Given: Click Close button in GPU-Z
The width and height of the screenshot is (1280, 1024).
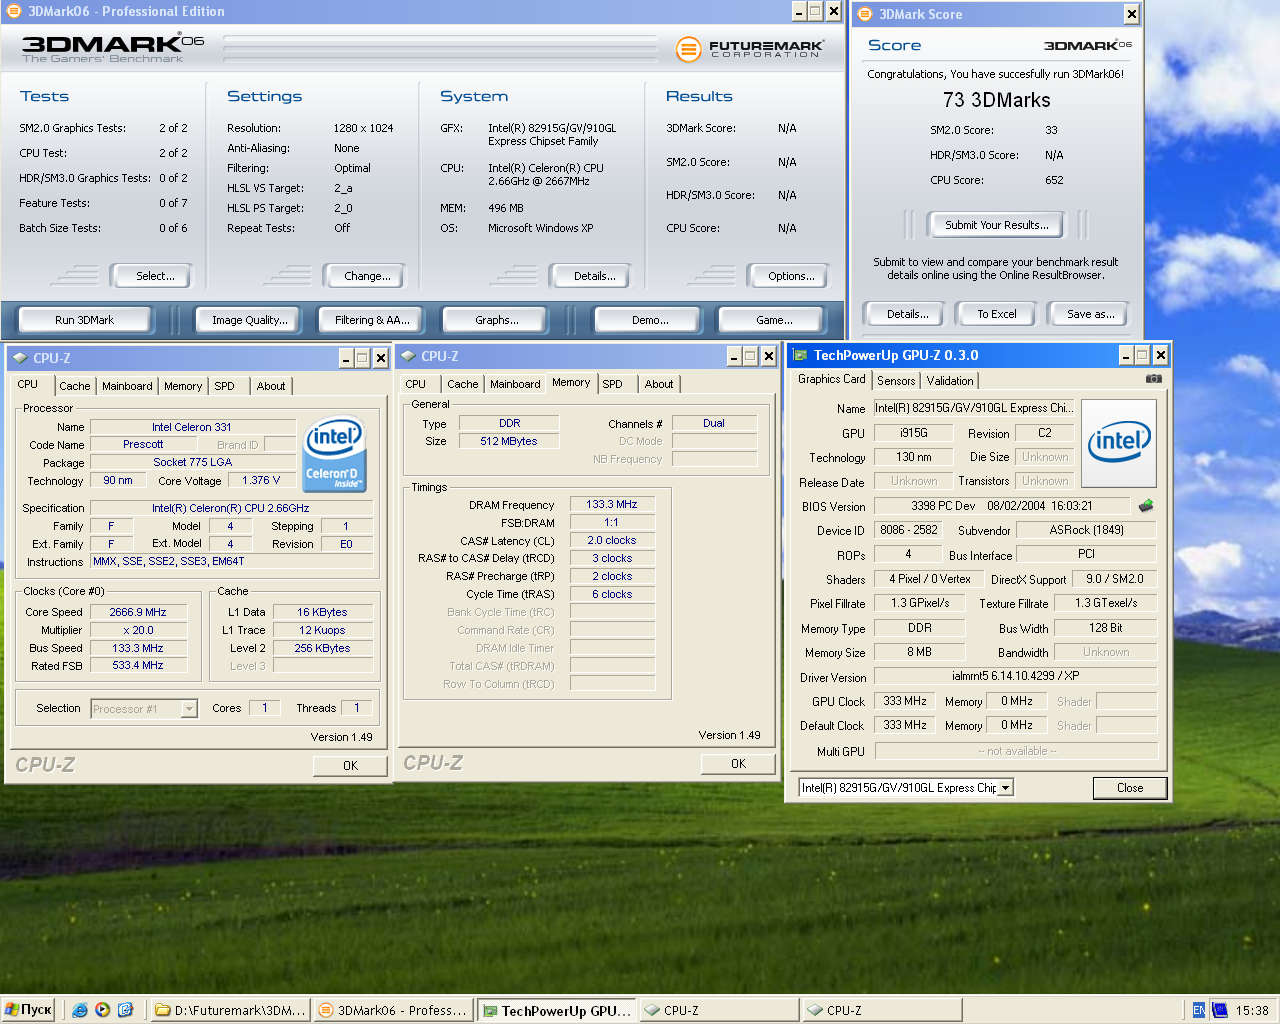Looking at the screenshot, I should (1130, 788).
